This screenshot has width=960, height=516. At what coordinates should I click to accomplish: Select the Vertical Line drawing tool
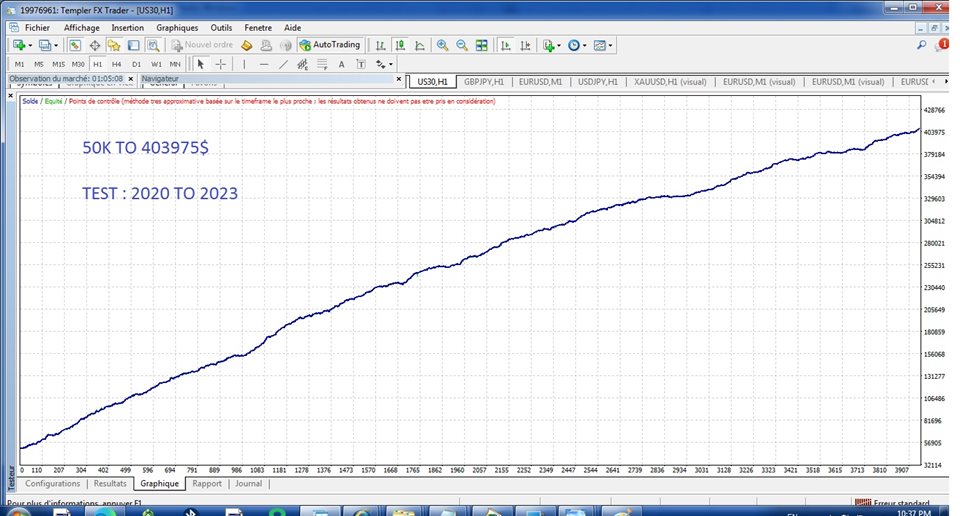coord(244,64)
